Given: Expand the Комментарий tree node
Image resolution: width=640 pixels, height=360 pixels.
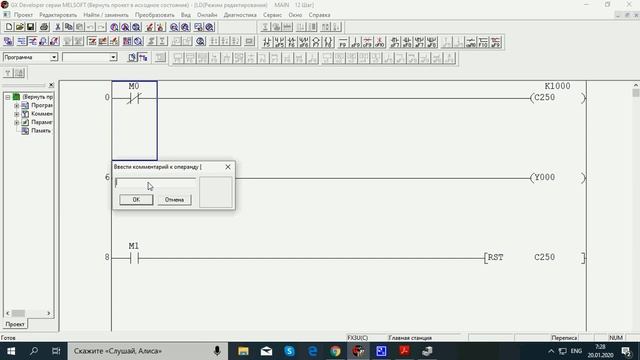Looking at the screenshot, I should click(x=17, y=114).
